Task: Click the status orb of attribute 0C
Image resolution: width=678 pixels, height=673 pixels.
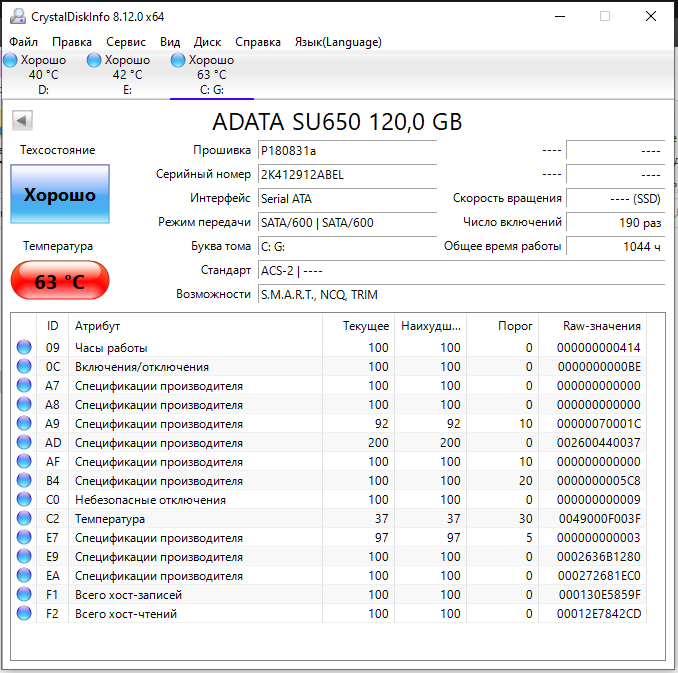Action: pos(24,366)
